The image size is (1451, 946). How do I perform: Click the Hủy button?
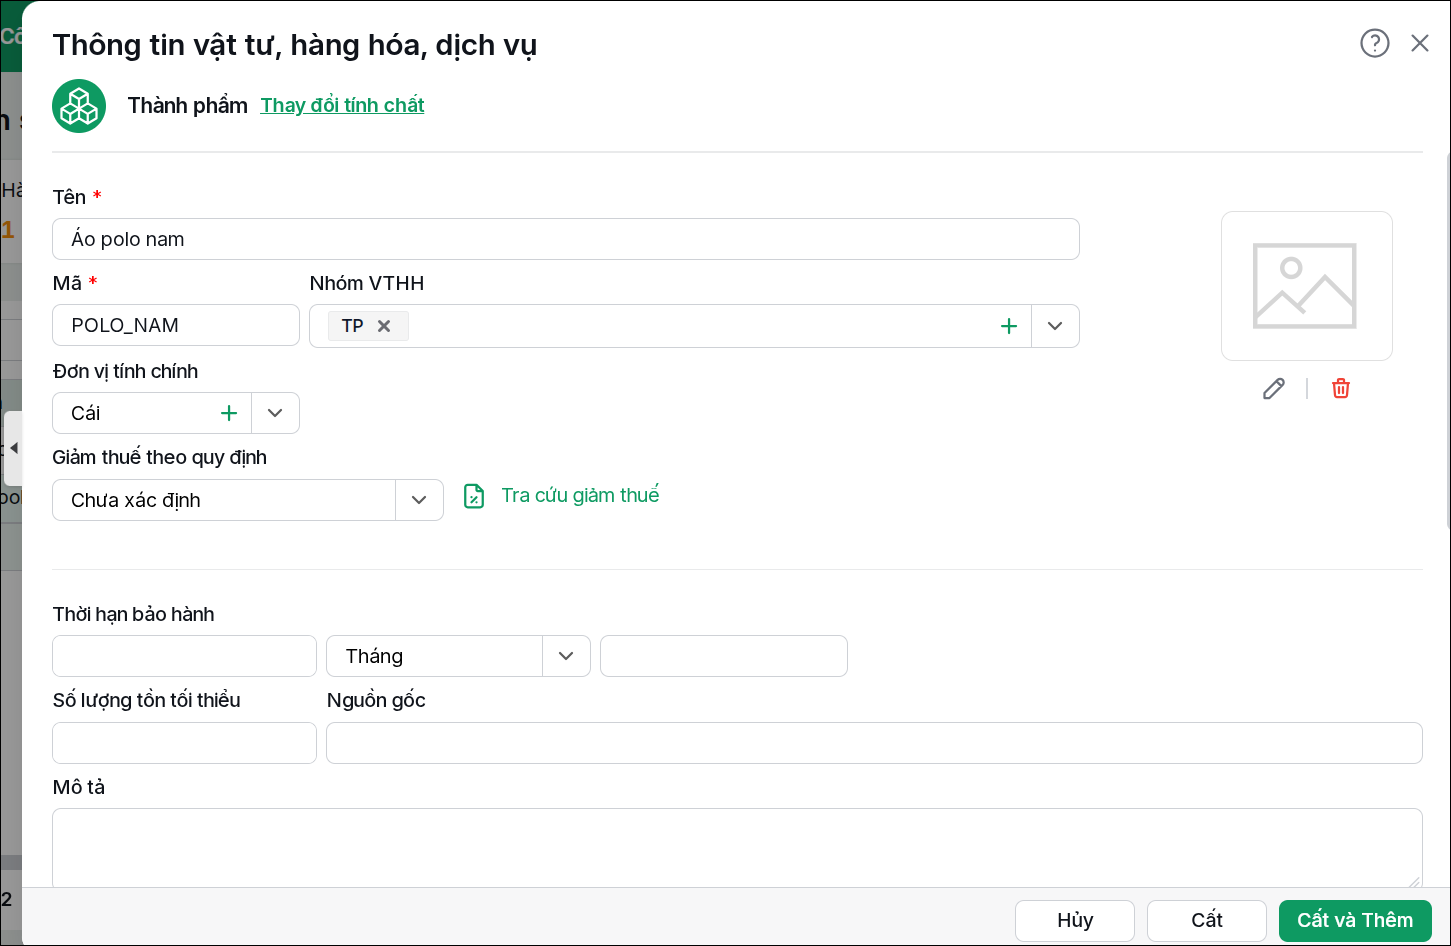click(1075, 920)
